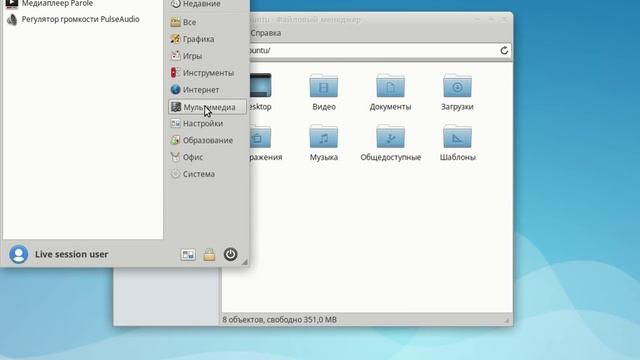640x360 pixels.
Task: Open the Игры category
Action: tap(207, 56)
